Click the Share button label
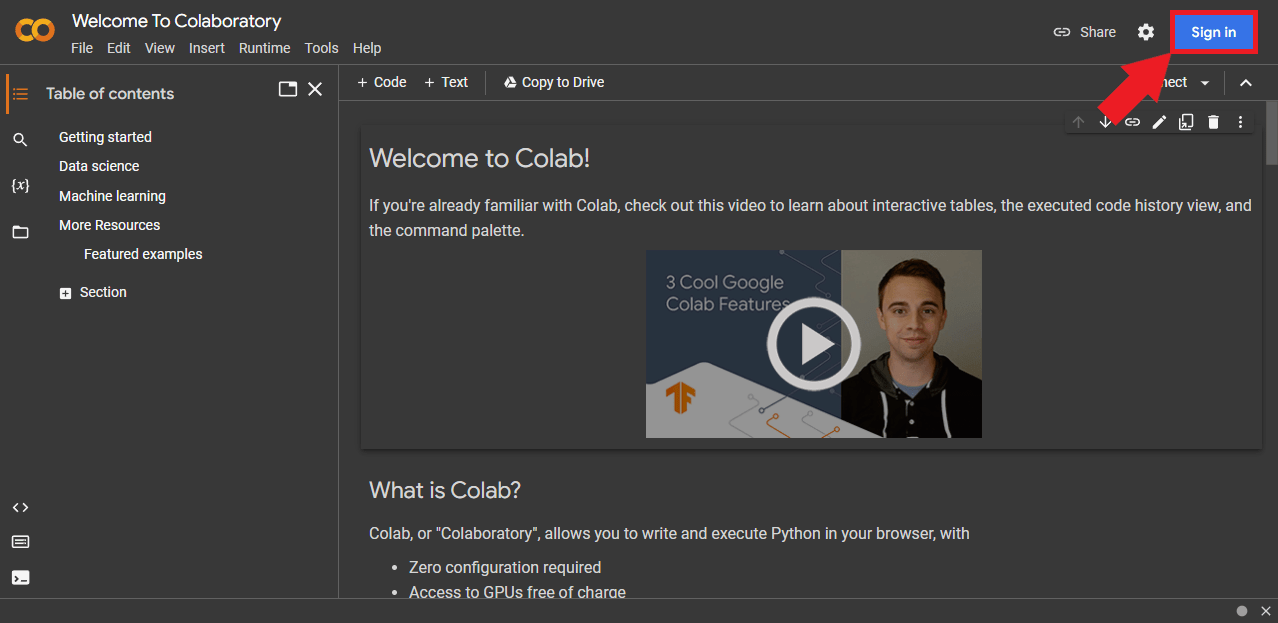Image resolution: width=1278 pixels, height=623 pixels. 1098,32
